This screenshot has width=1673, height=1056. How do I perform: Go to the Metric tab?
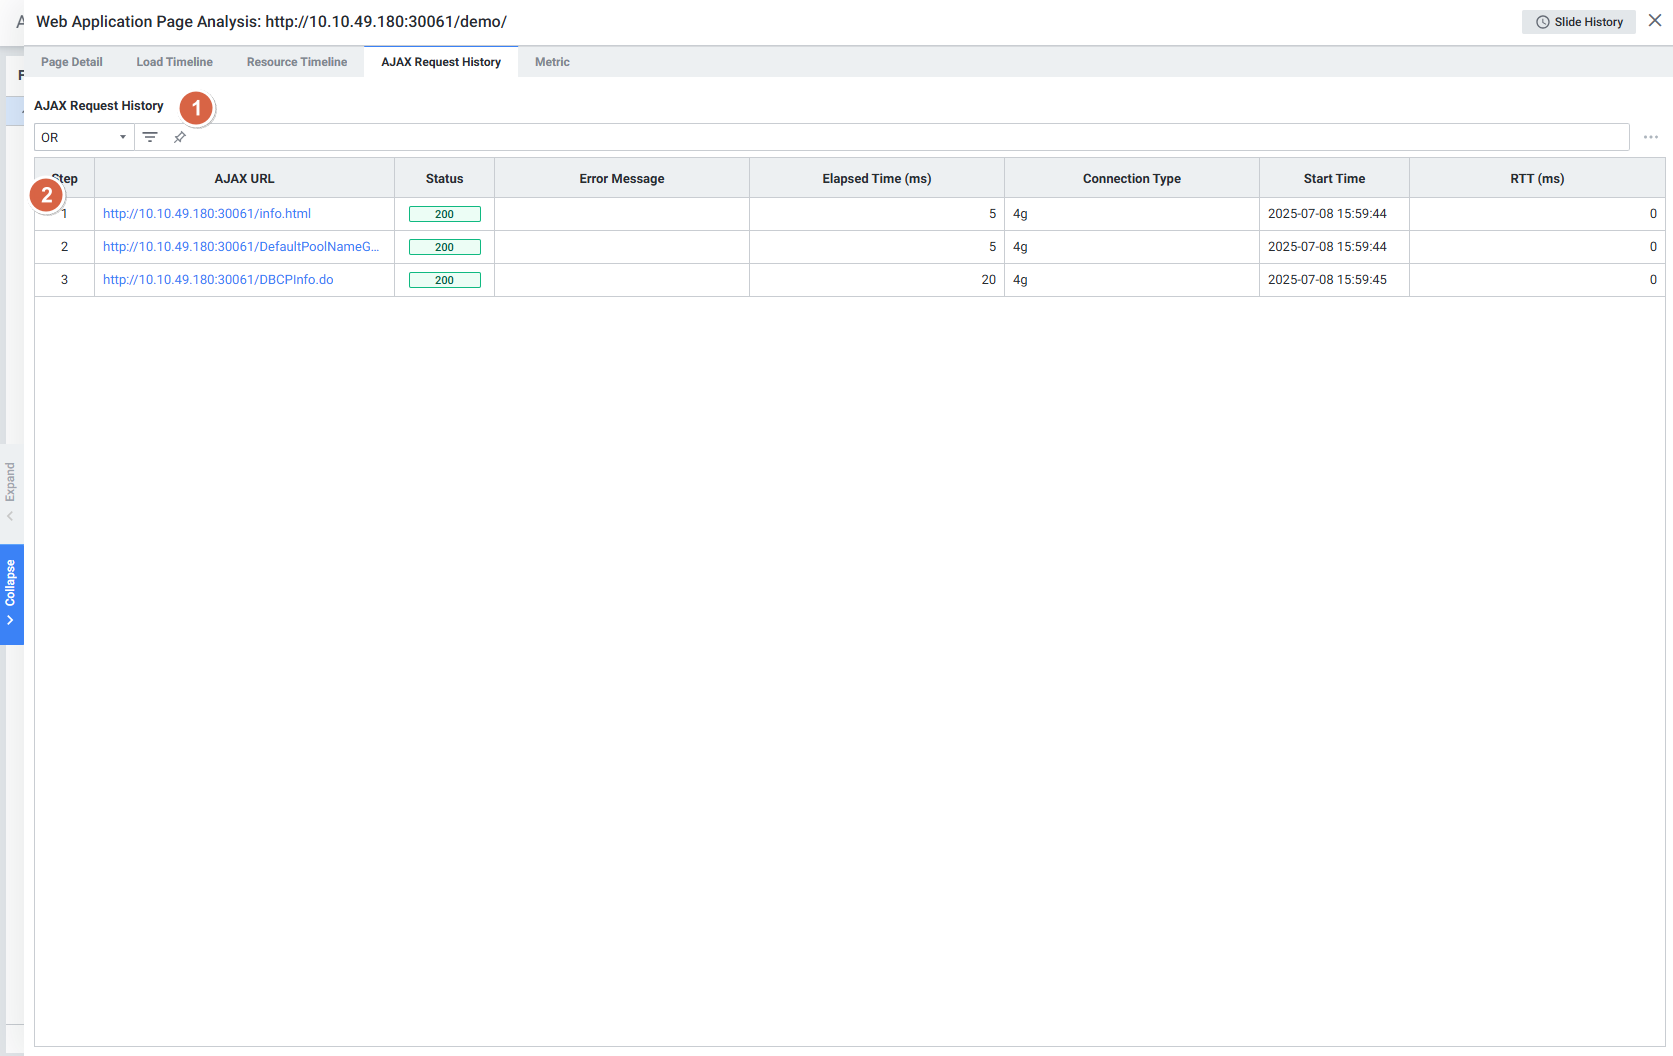coord(552,62)
